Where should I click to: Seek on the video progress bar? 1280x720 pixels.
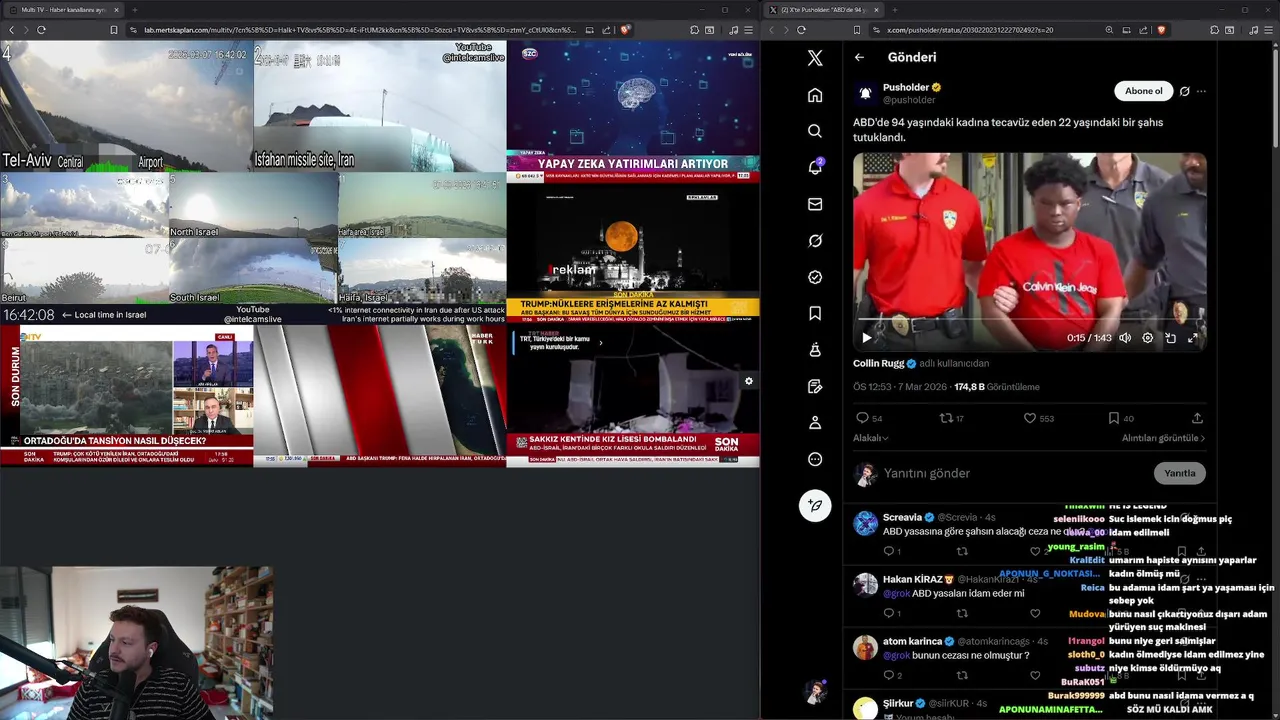(x=1030, y=320)
